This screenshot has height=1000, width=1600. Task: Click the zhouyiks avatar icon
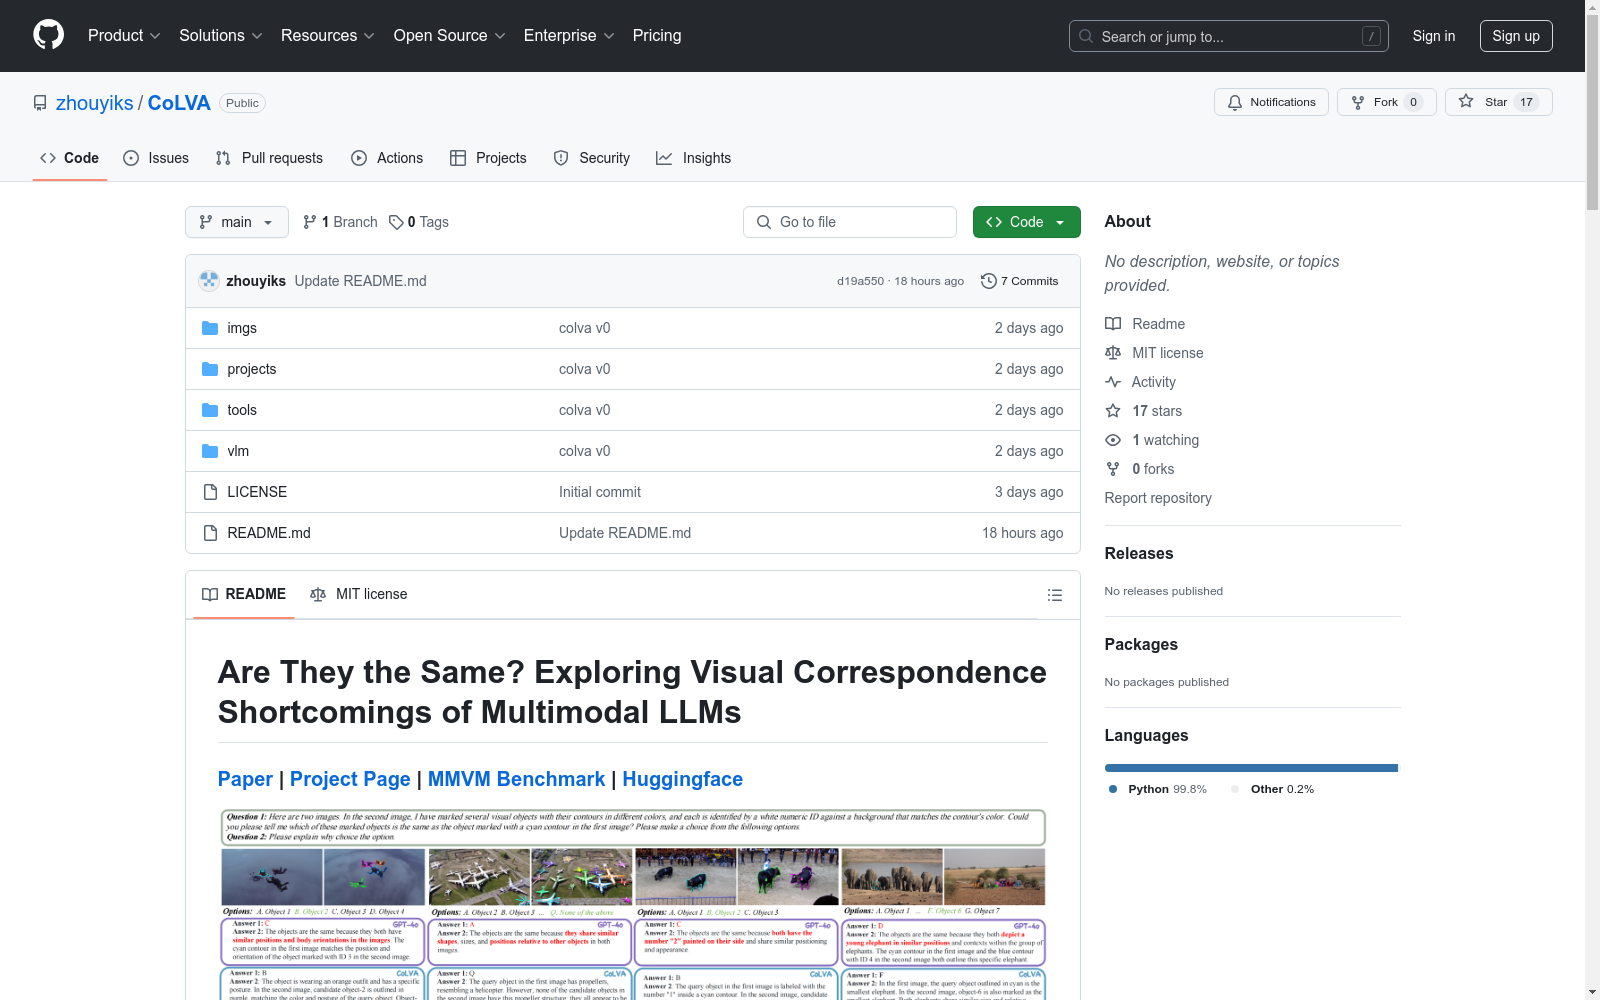click(x=209, y=281)
